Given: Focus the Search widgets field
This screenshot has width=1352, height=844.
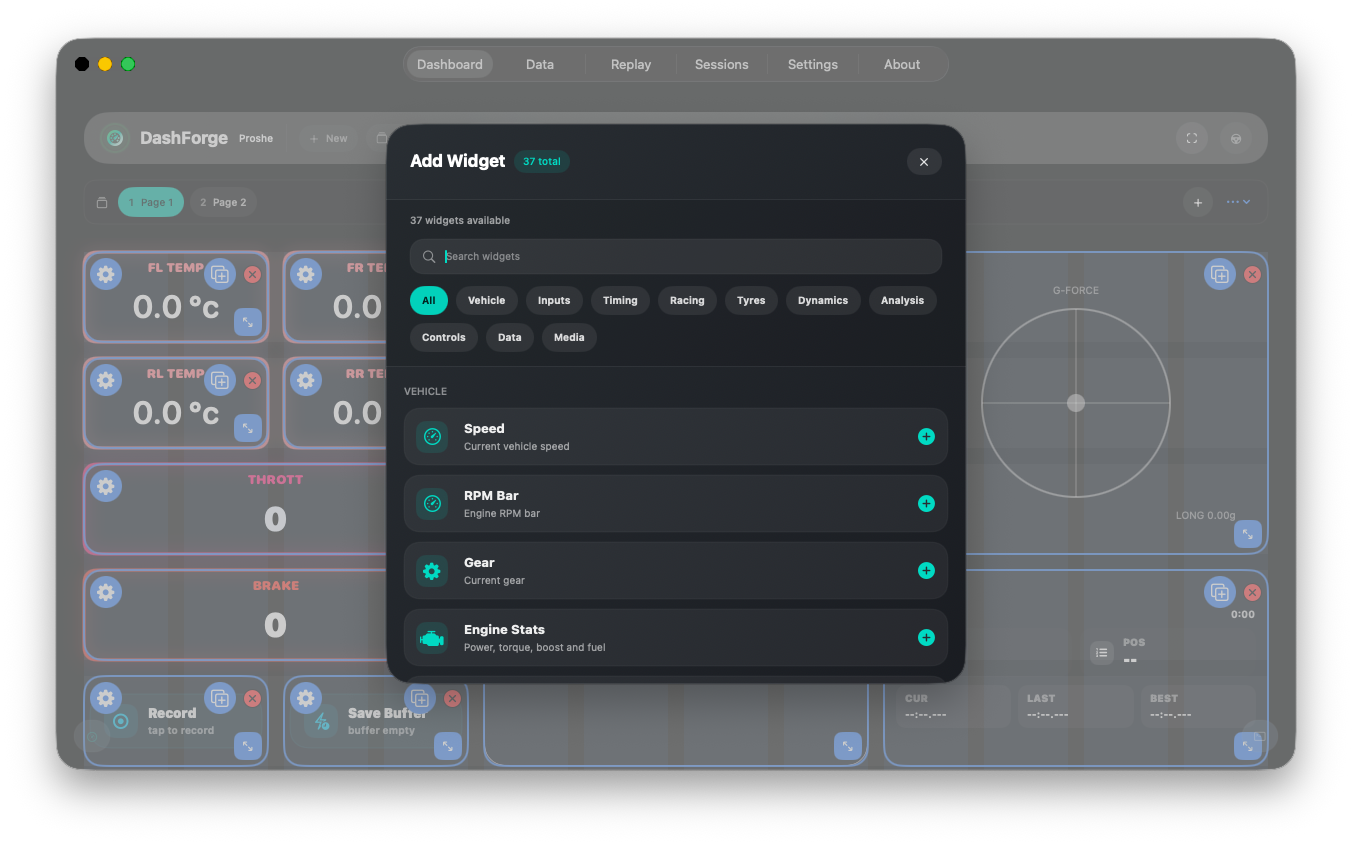Looking at the screenshot, I should [676, 256].
